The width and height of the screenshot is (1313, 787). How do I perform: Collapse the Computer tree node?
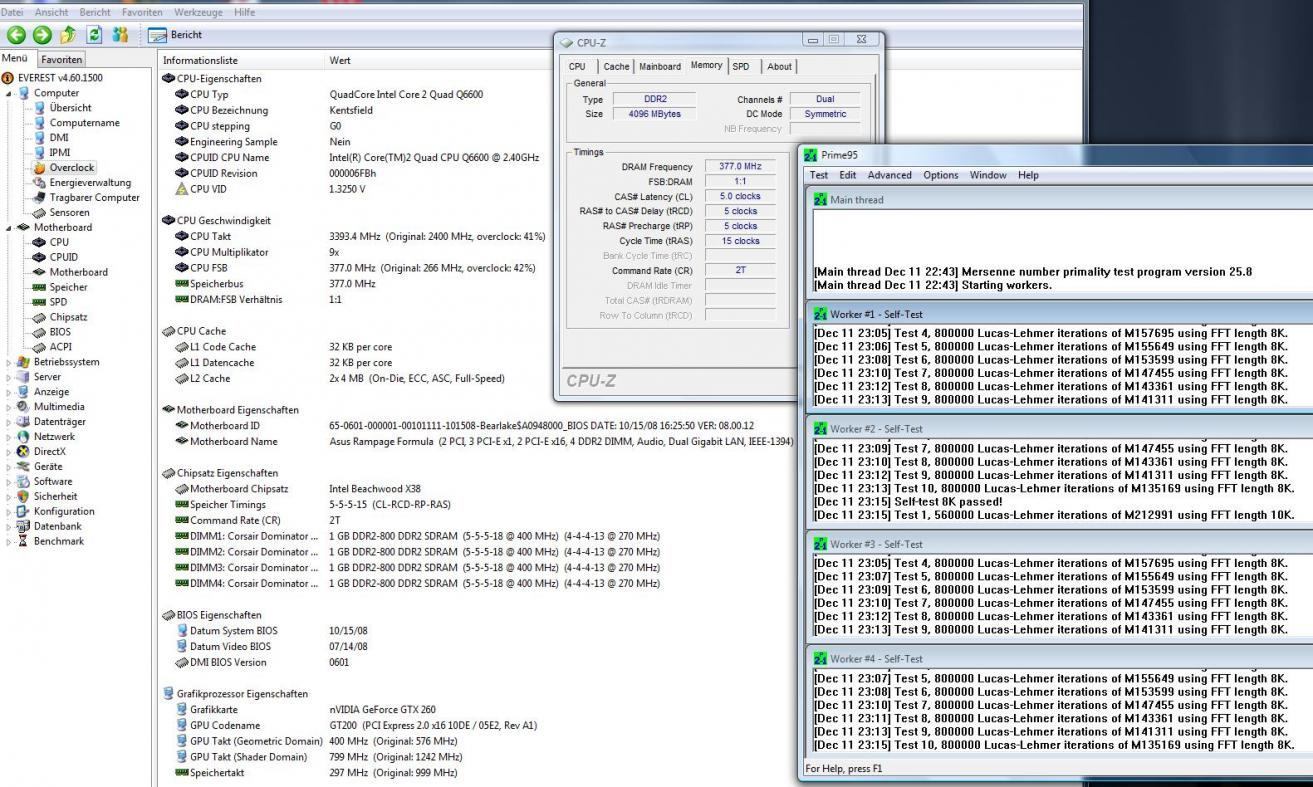coord(10,93)
